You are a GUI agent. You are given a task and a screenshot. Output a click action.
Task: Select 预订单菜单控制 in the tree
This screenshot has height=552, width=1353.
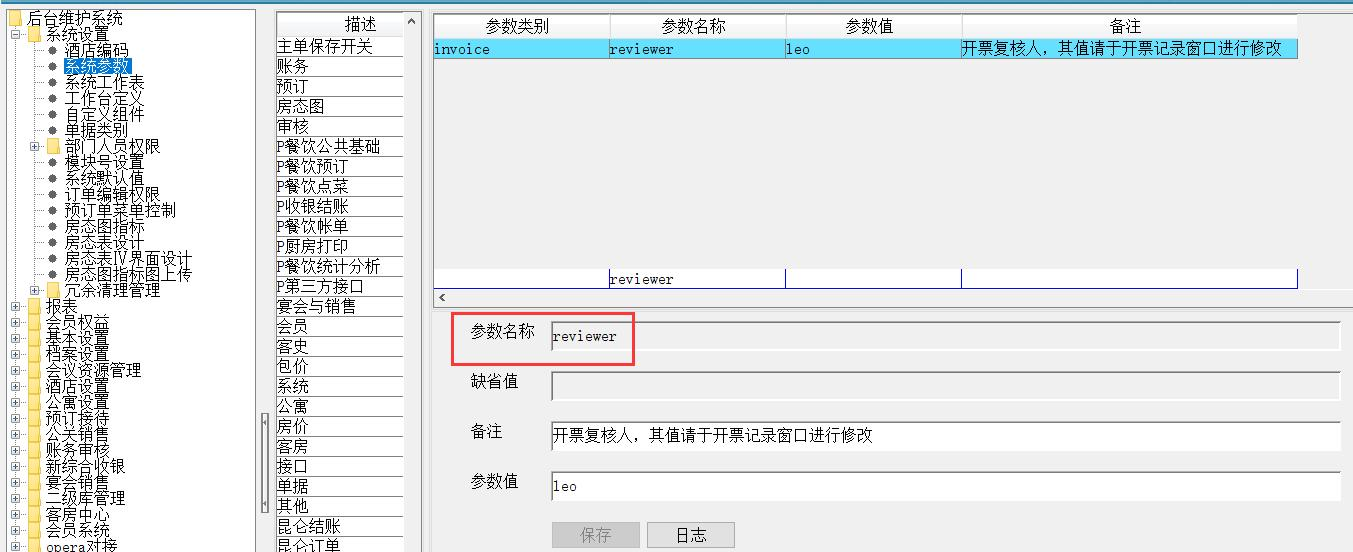(x=120, y=211)
